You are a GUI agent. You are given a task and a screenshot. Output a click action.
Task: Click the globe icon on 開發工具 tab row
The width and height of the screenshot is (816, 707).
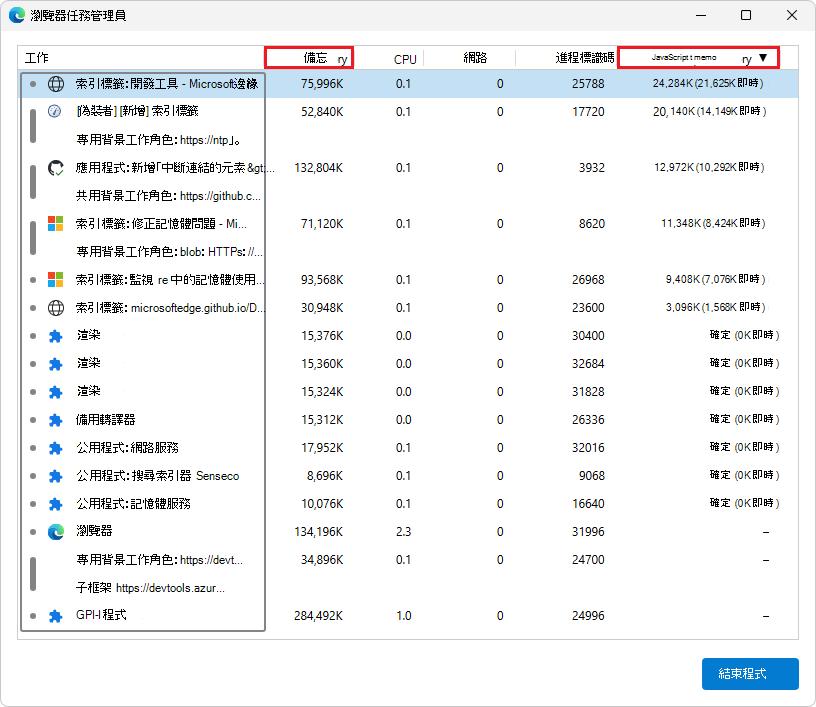[56, 83]
